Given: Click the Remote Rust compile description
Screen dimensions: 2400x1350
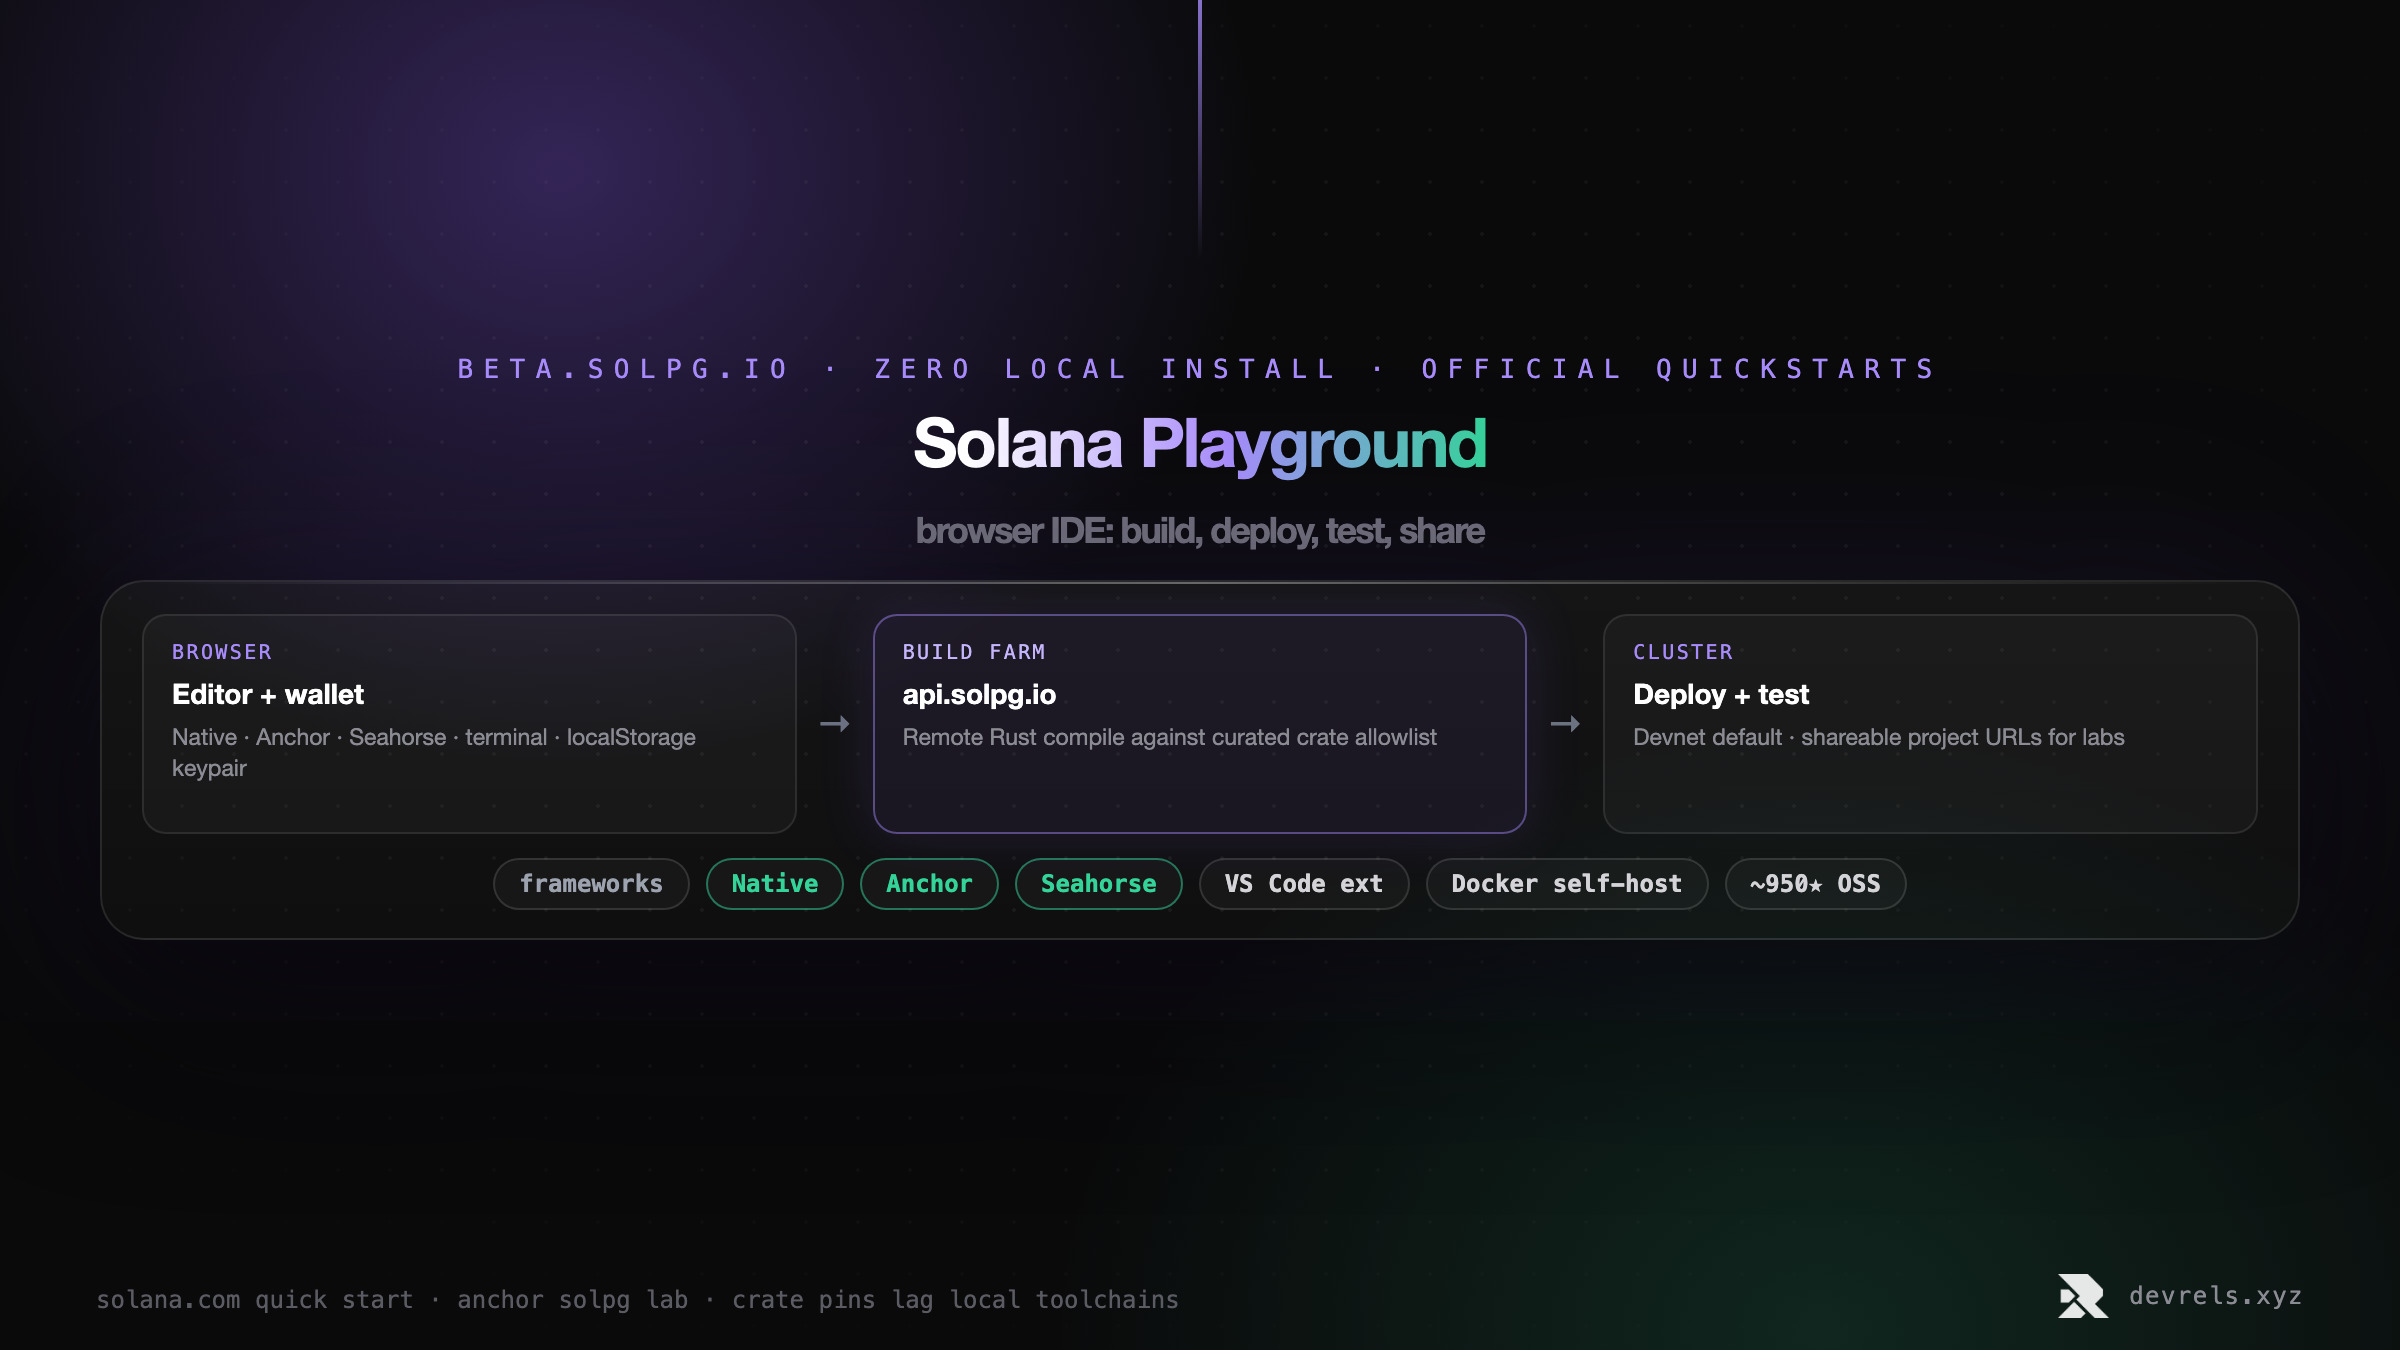Looking at the screenshot, I should [1169, 737].
